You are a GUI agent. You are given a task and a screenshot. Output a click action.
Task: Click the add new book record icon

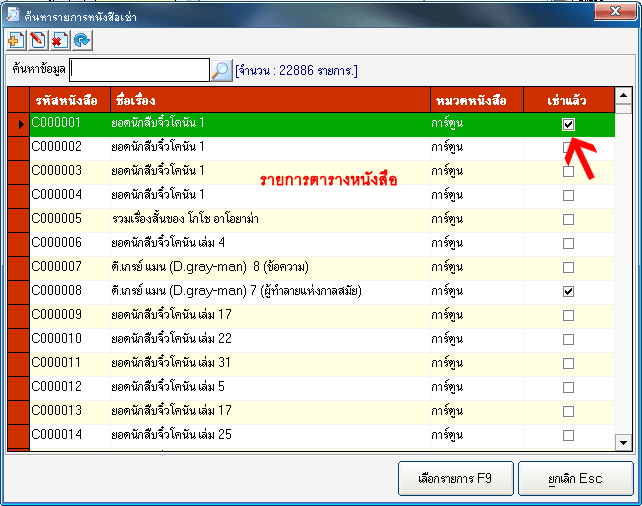16,41
